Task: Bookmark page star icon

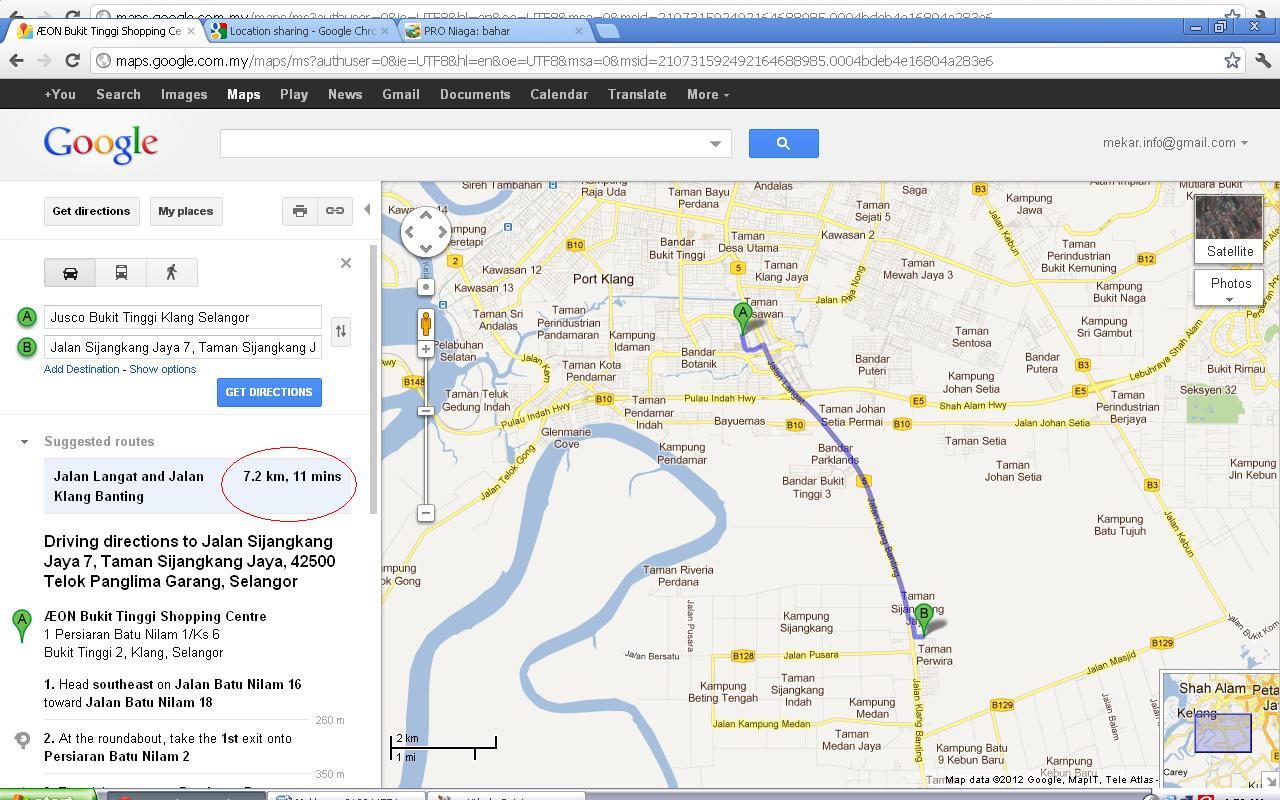Action: 1233,61
